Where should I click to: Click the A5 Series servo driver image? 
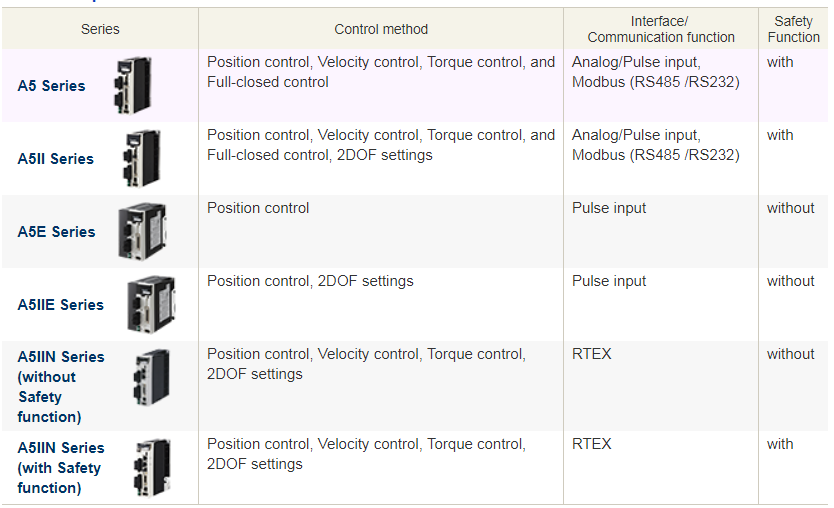133,85
